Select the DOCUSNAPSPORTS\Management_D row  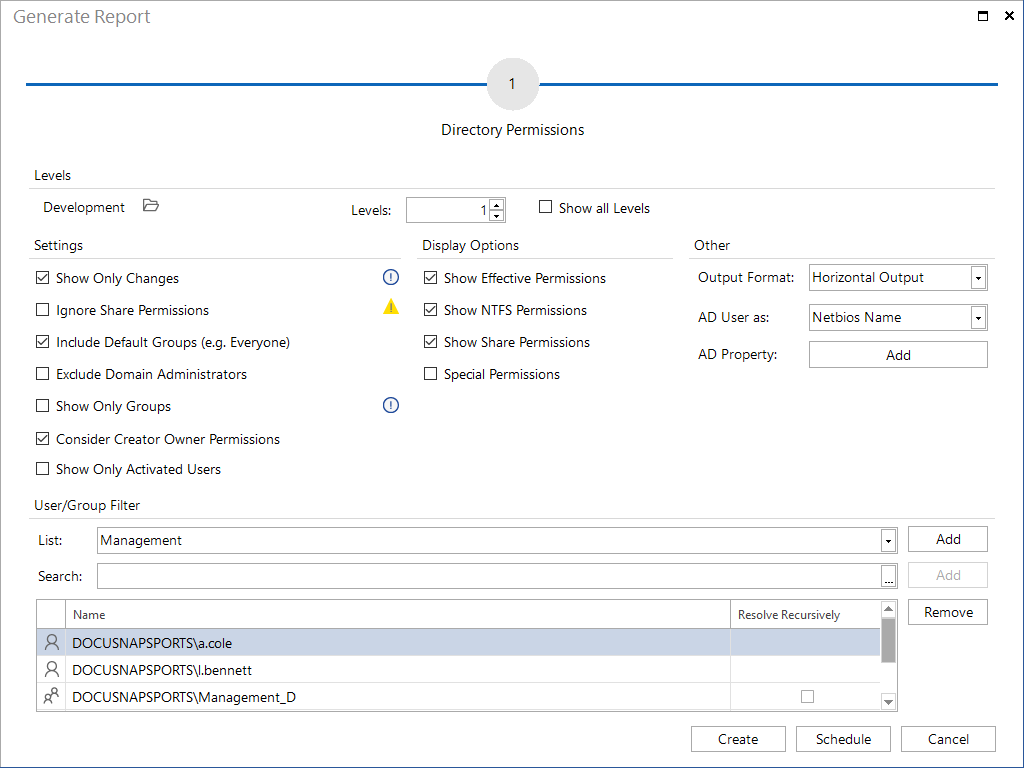pos(458,697)
